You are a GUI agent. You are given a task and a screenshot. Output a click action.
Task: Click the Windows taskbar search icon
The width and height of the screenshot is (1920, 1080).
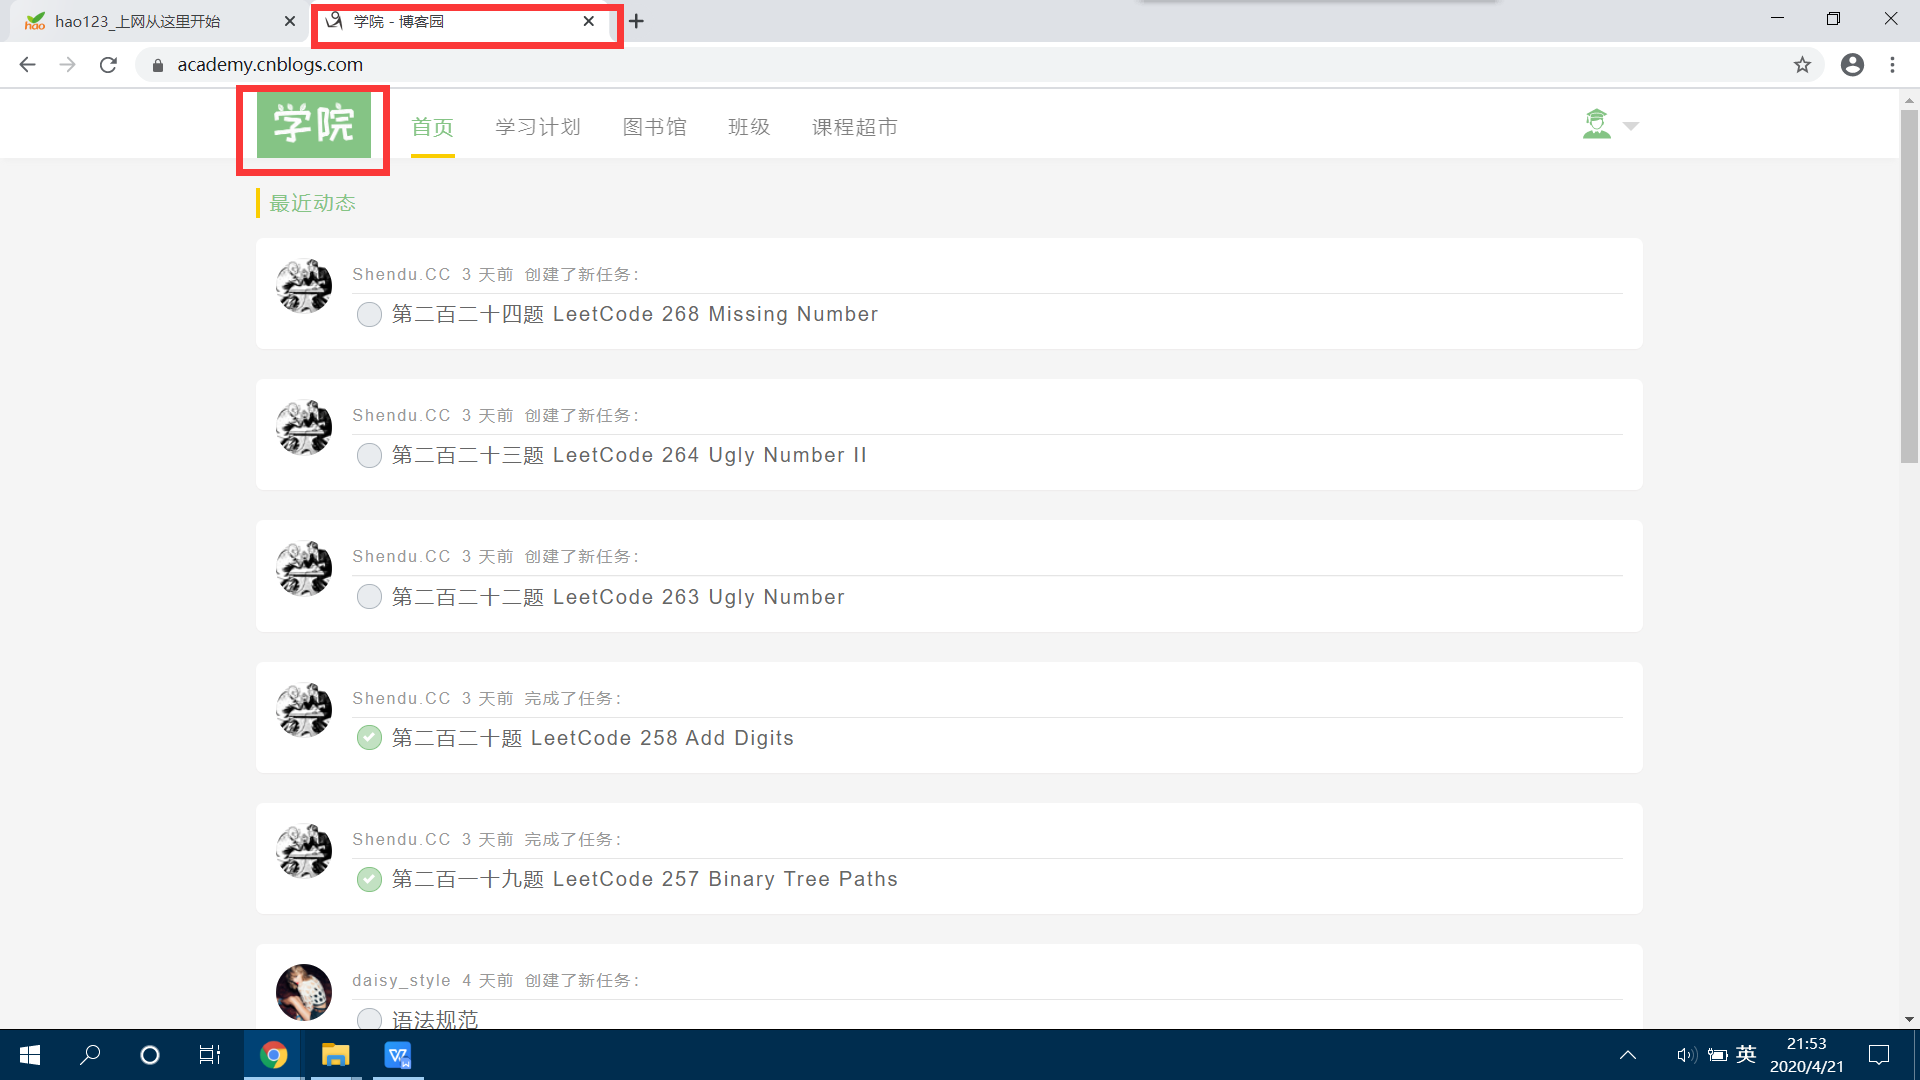tap(90, 1055)
